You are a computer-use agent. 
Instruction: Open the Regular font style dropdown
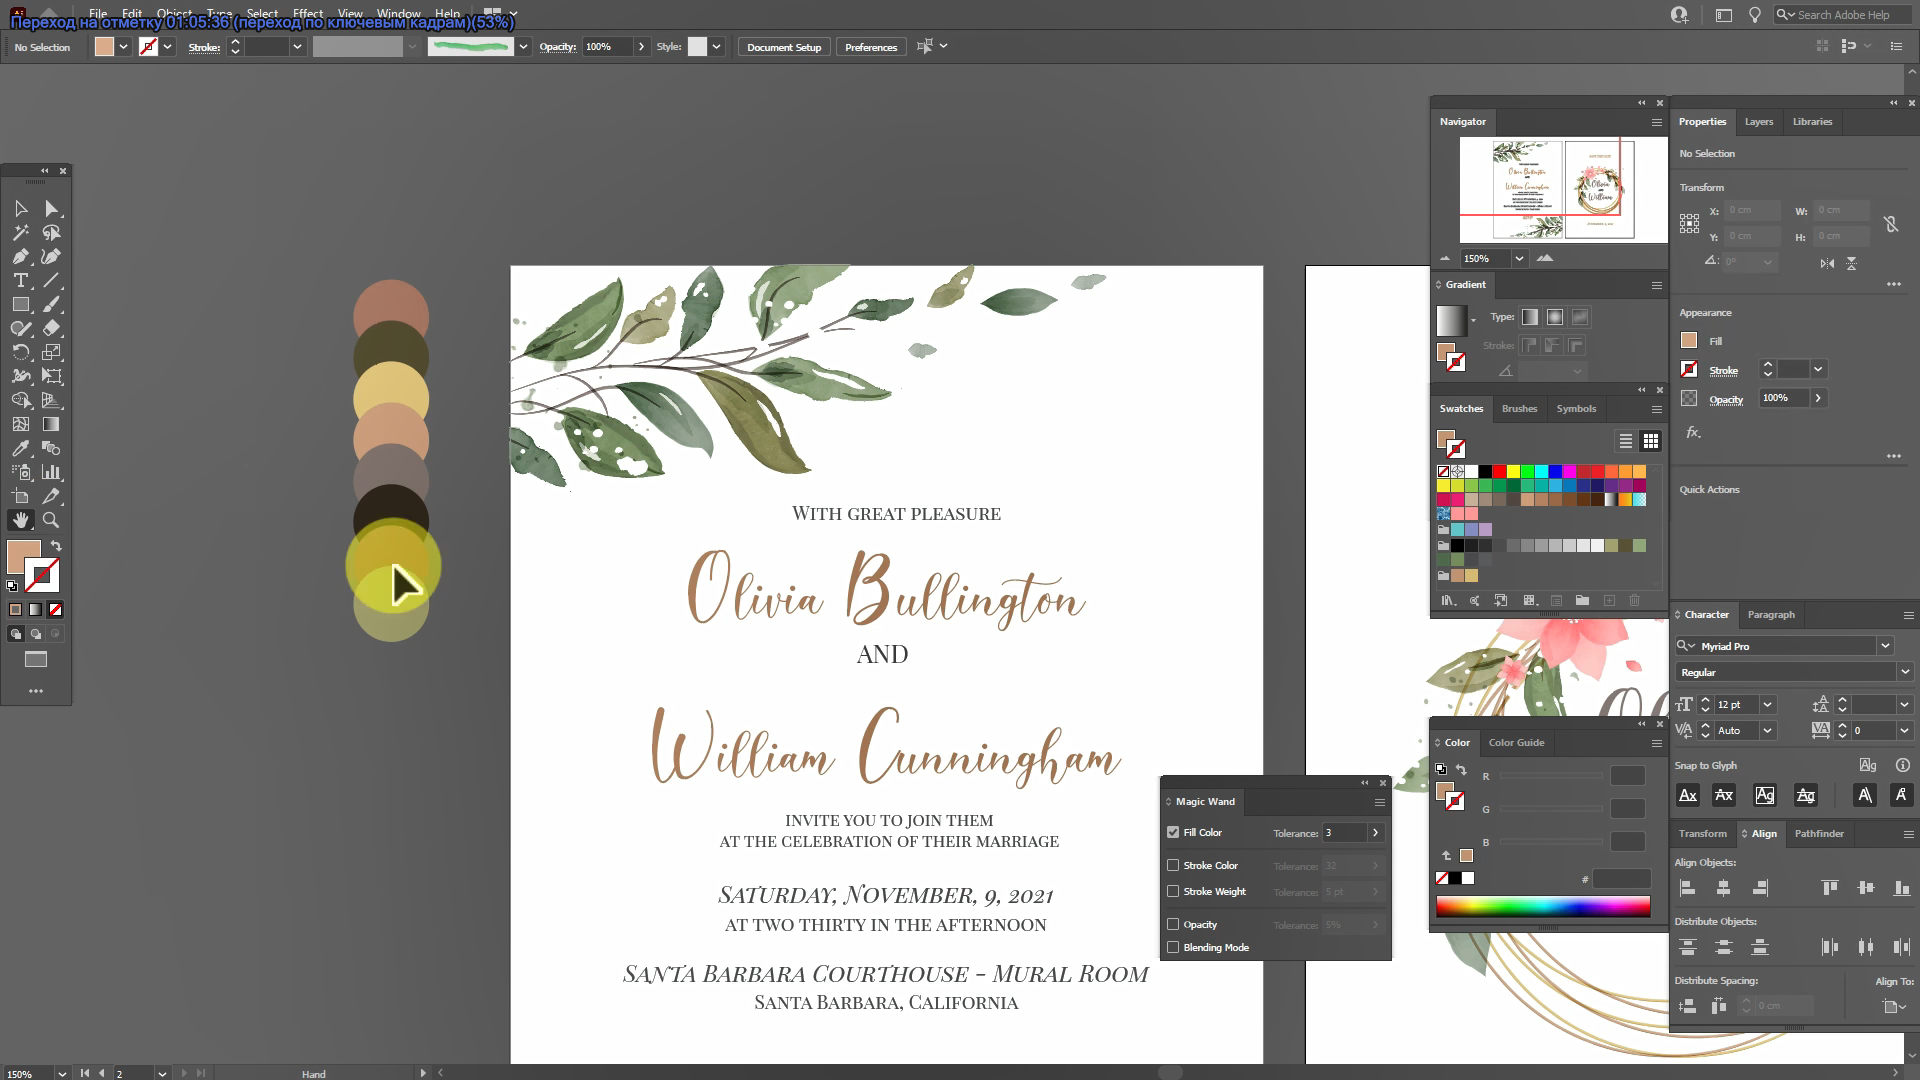pyautogui.click(x=1904, y=672)
